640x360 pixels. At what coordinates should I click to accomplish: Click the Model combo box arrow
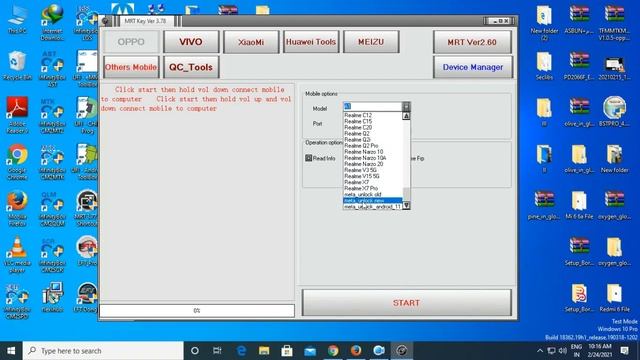(406, 107)
